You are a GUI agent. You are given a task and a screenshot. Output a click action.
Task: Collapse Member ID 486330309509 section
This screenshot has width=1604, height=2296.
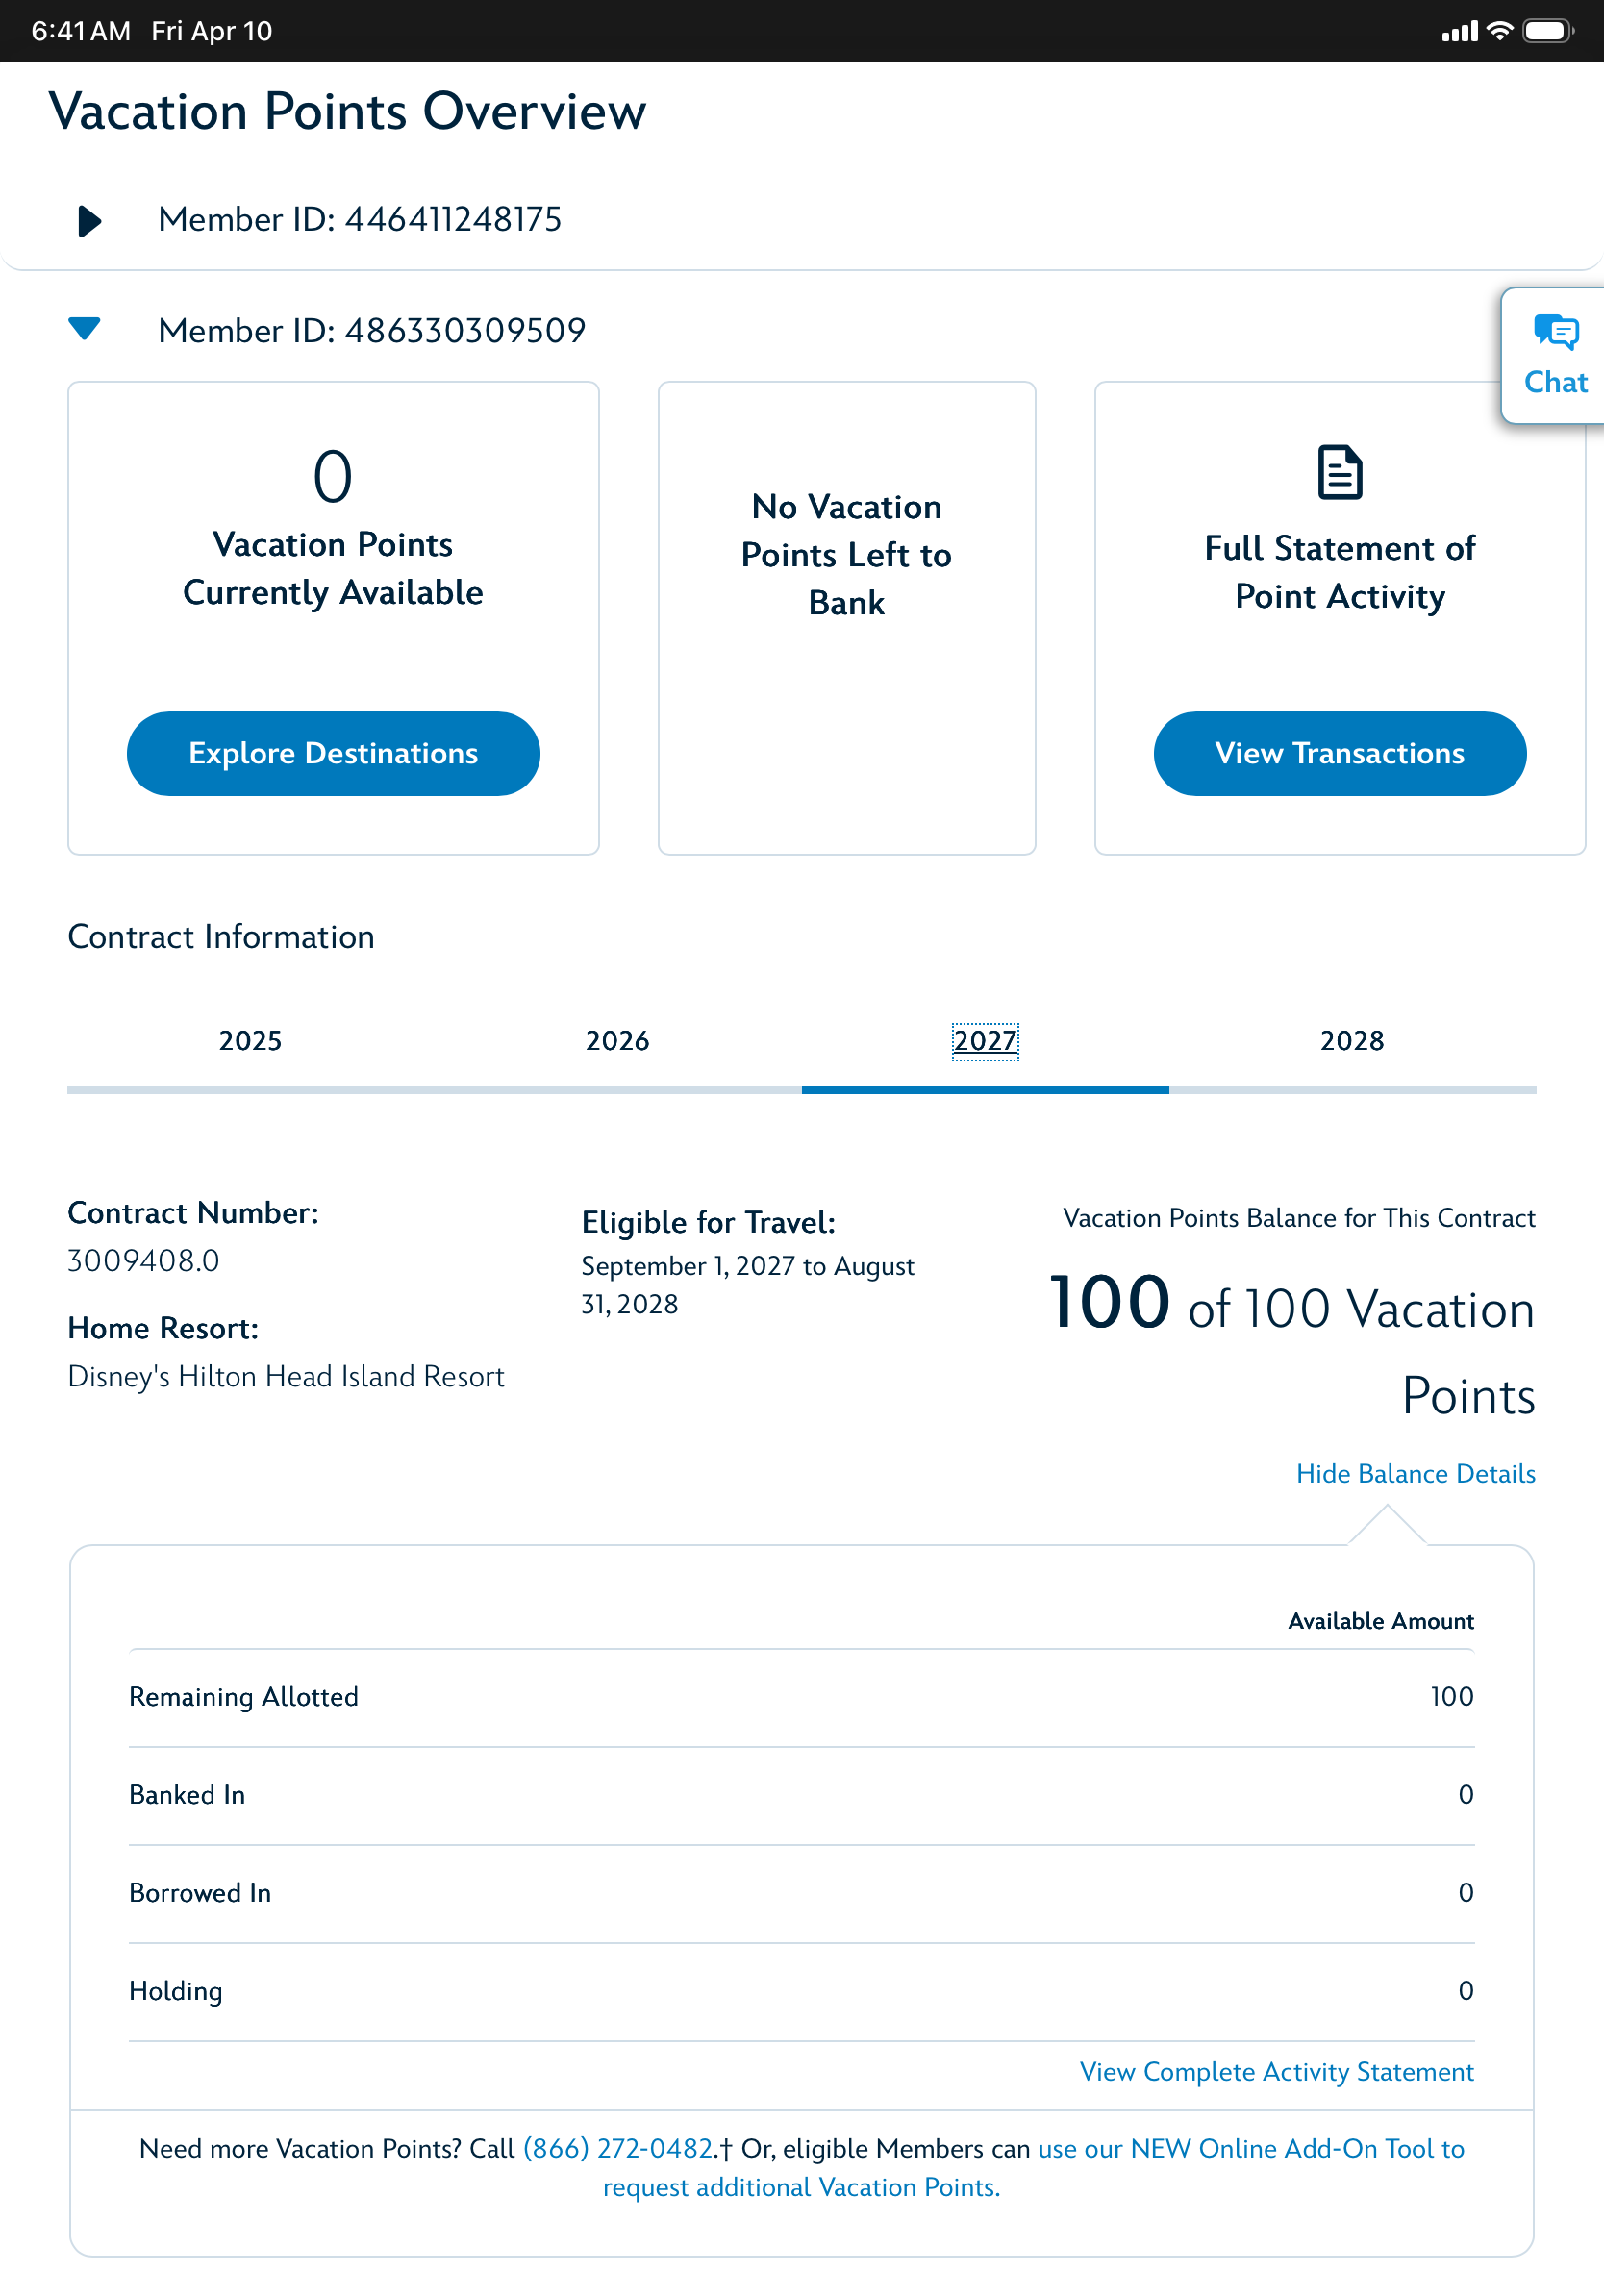coord(85,329)
